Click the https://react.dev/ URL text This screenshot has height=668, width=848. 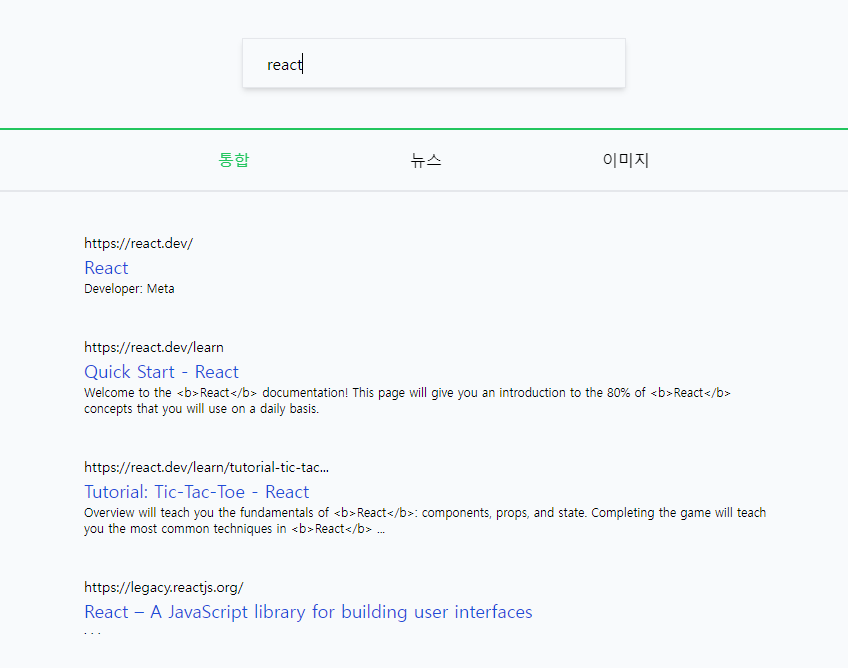coord(138,243)
